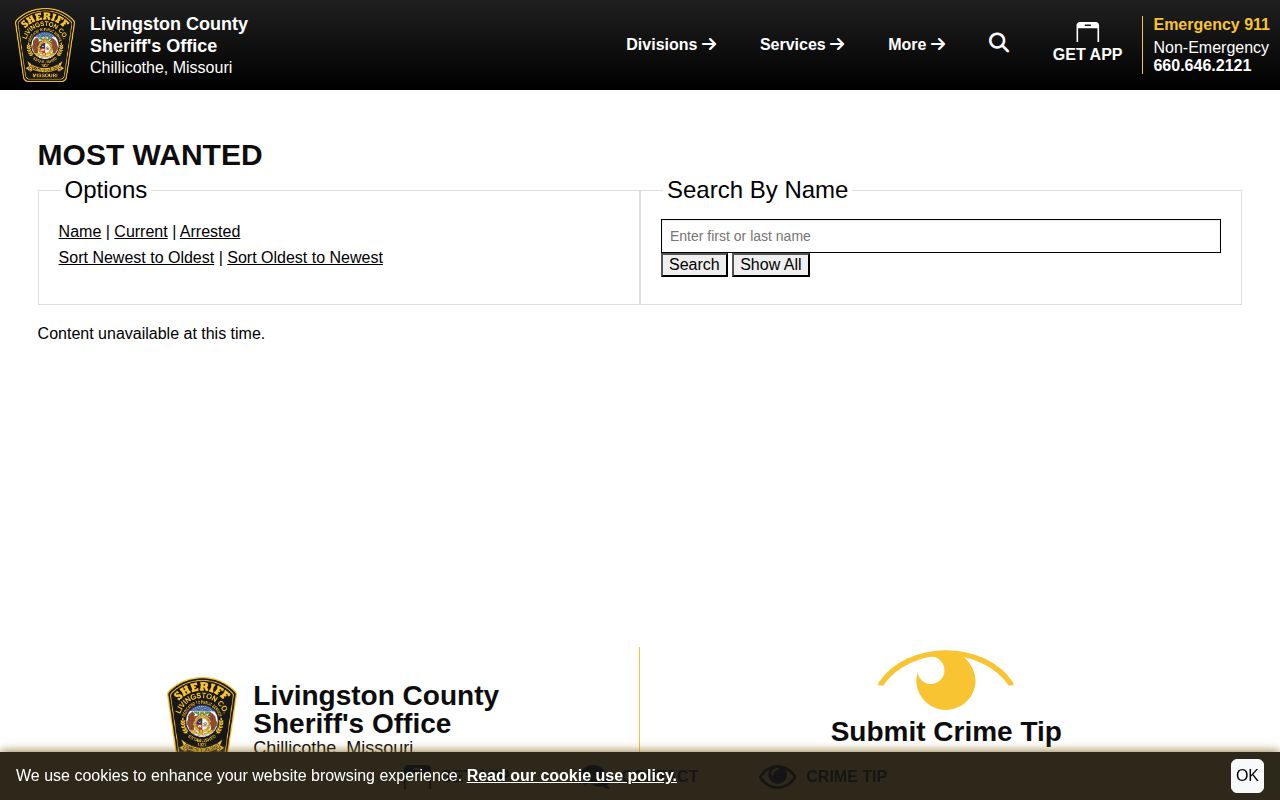Open the site search magnifier icon
This screenshot has width=1280, height=800.
pyautogui.click(x=999, y=42)
